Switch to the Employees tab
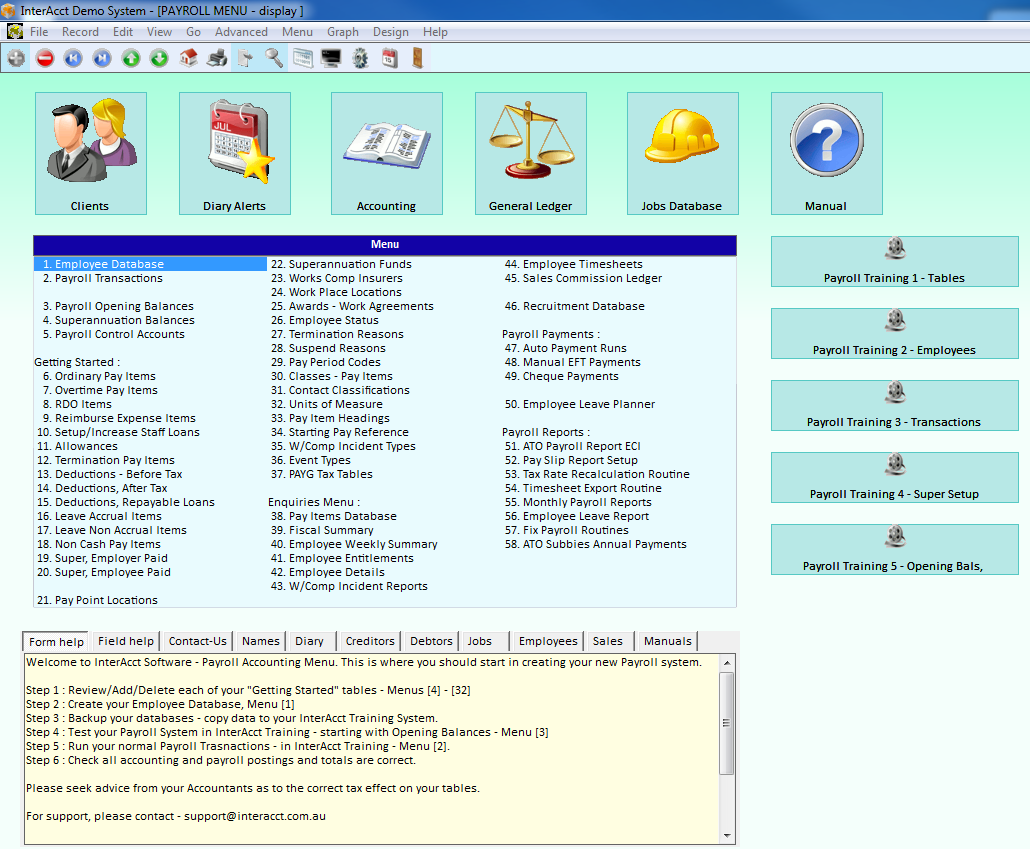 pyautogui.click(x=548, y=641)
